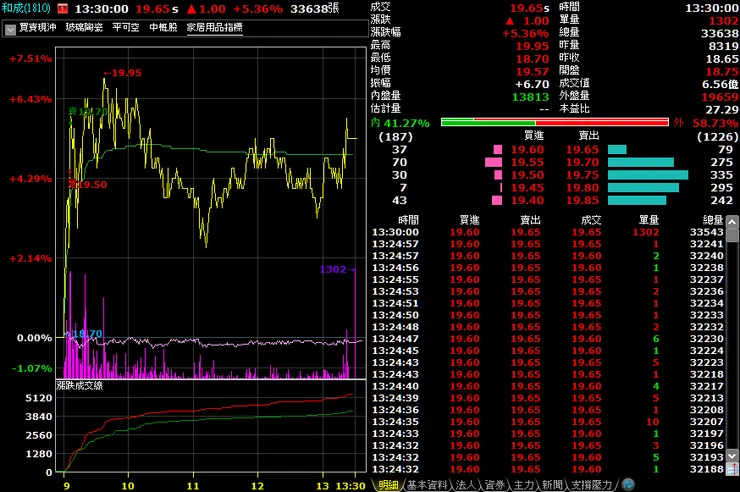Image resolution: width=740 pixels, height=492 pixels.
Task: Click the scroll up arrow of tick list
Action: pos(732,222)
